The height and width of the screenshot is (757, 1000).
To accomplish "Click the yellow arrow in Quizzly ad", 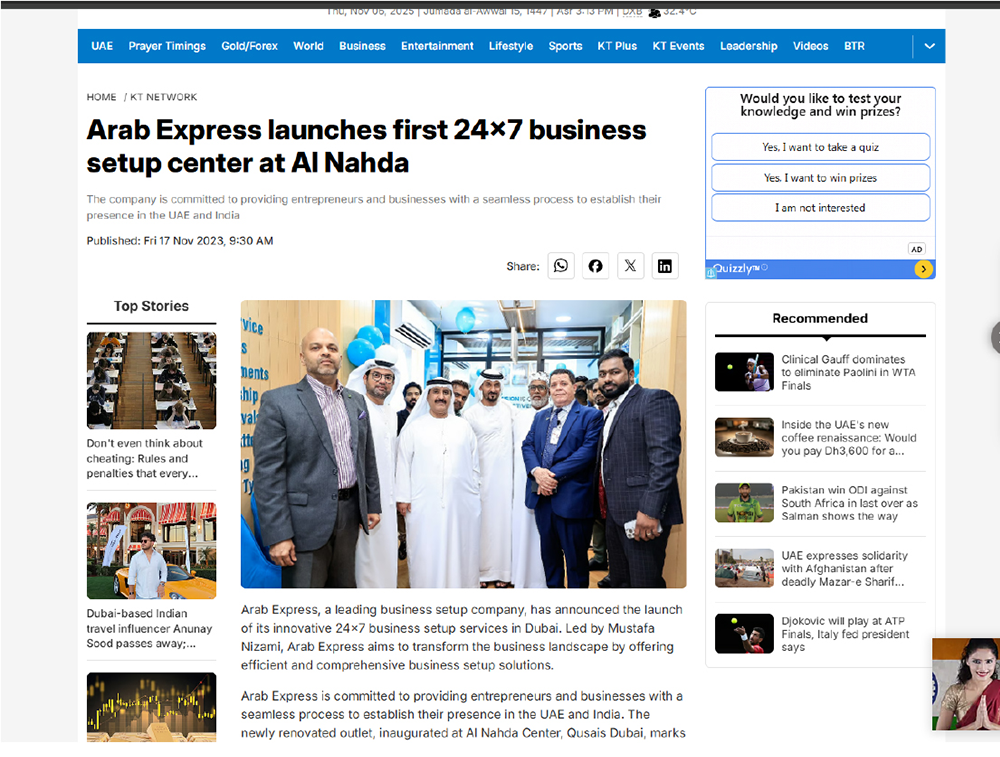I will click(x=923, y=269).
